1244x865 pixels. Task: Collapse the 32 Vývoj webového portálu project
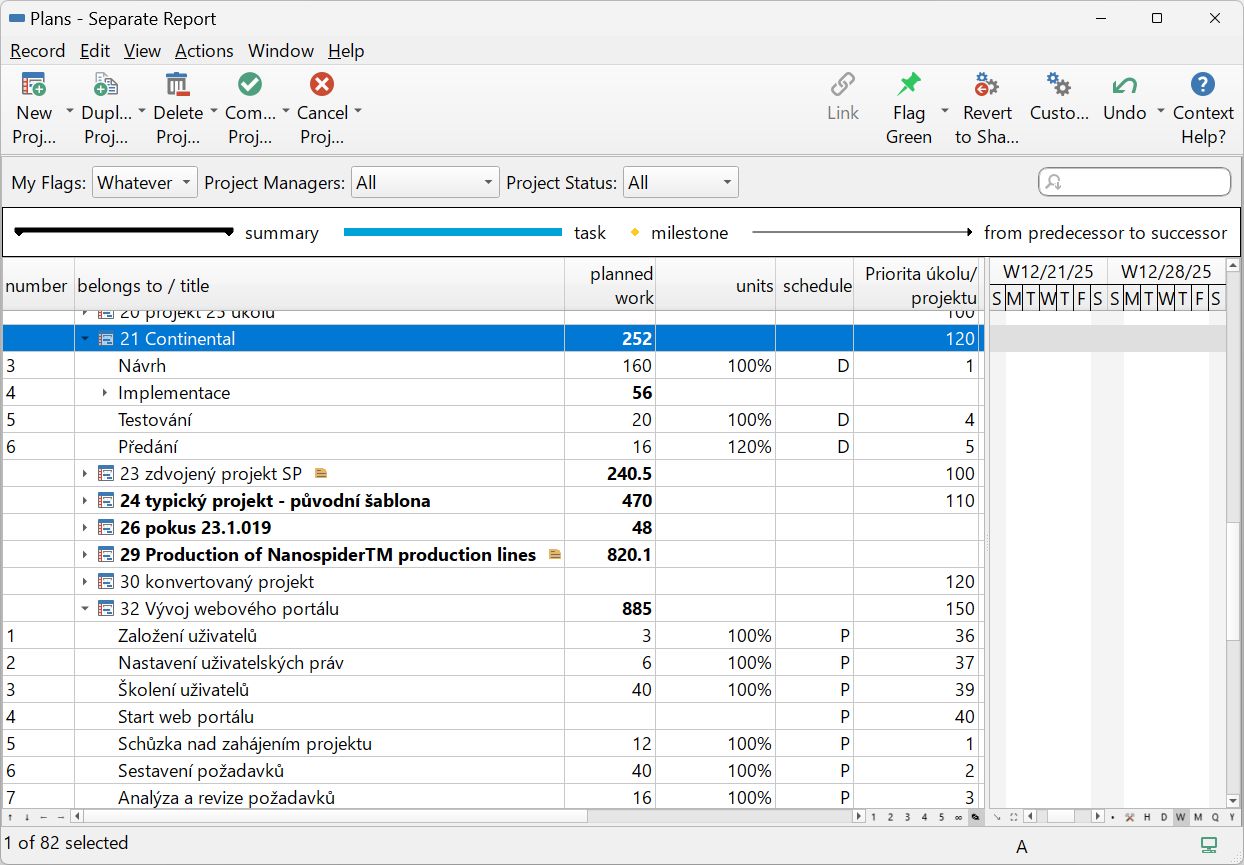[x=85, y=609]
